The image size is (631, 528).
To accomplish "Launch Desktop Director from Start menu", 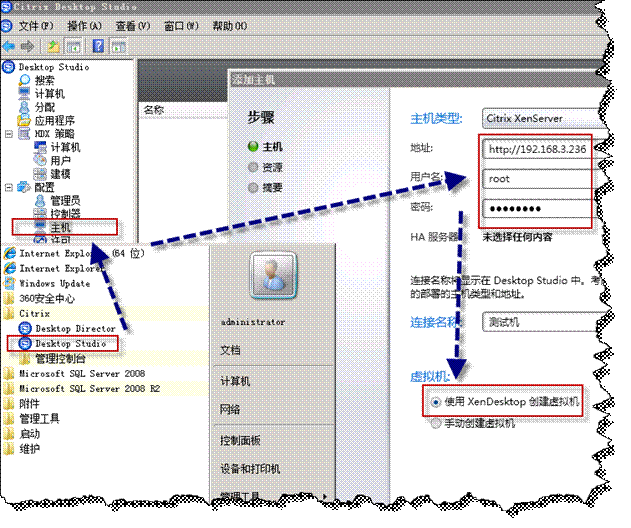I will click(75, 328).
